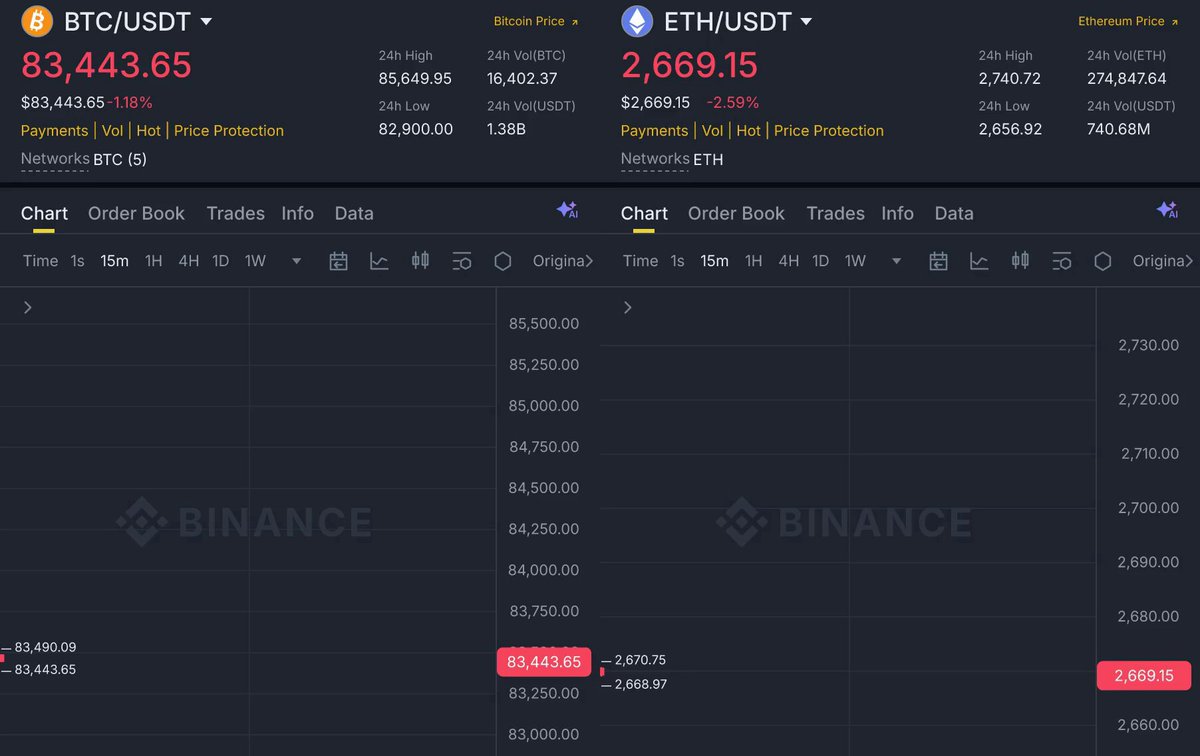Click the Bitcoin logo icon
Viewport: 1200px width, 756px height.
click(x=37, y=21)
